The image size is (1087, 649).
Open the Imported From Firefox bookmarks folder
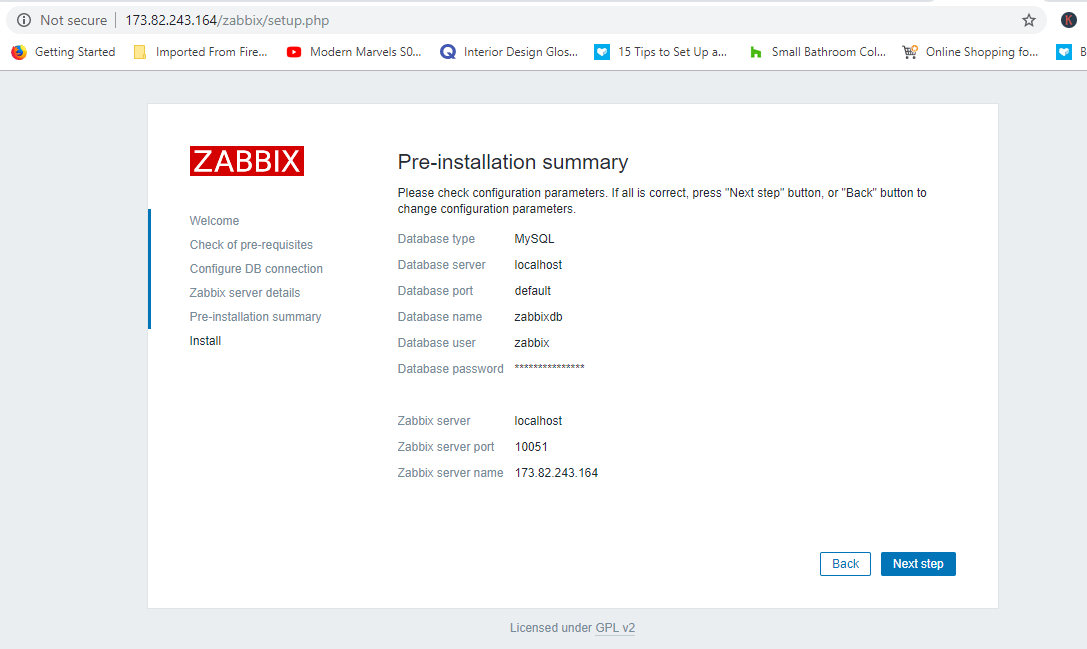[x=200, y=52]
